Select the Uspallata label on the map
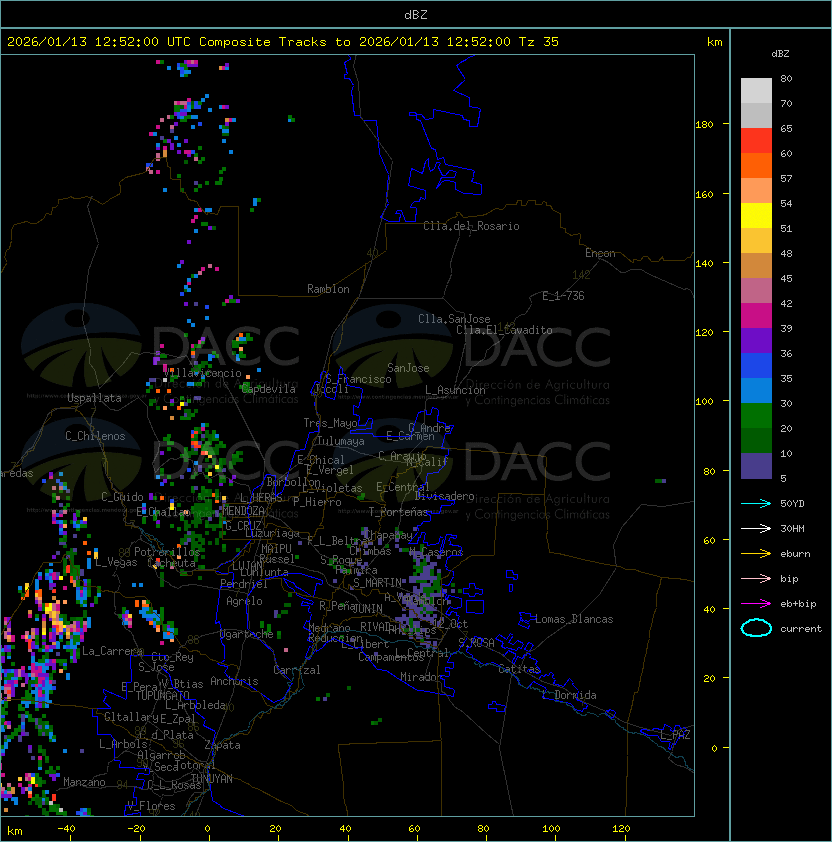 click(94, 398)
